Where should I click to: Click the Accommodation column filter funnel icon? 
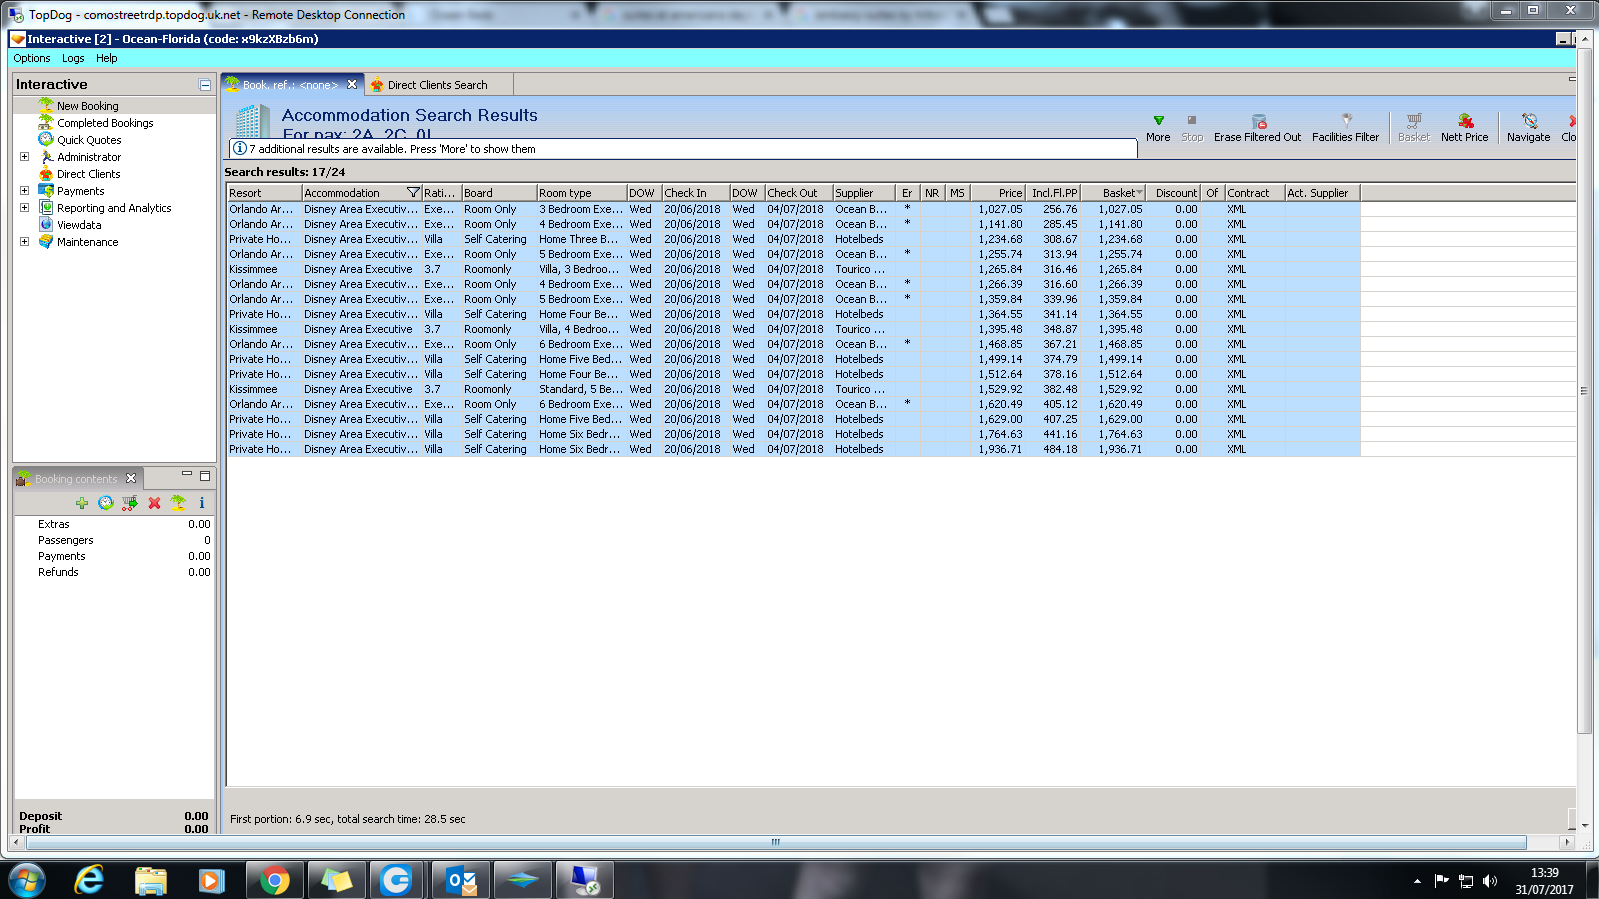[x=413, y=193]
